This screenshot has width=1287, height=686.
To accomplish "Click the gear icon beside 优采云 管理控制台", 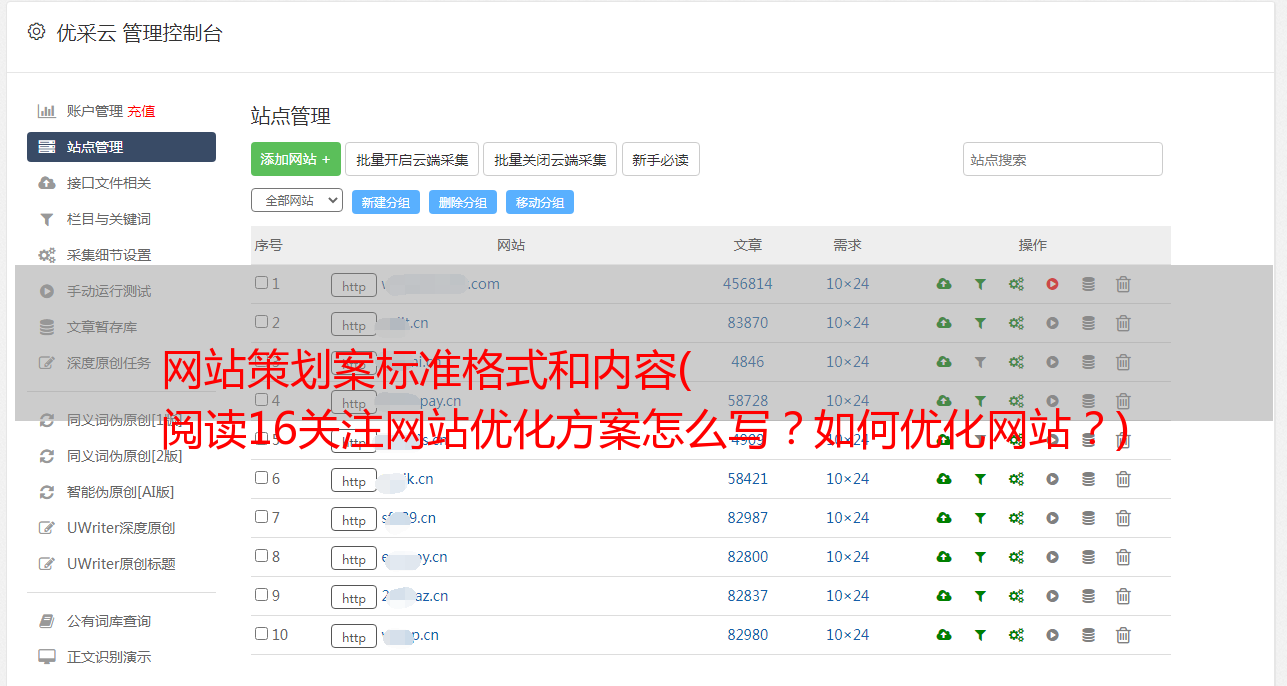I will click(x=36, y=32).
